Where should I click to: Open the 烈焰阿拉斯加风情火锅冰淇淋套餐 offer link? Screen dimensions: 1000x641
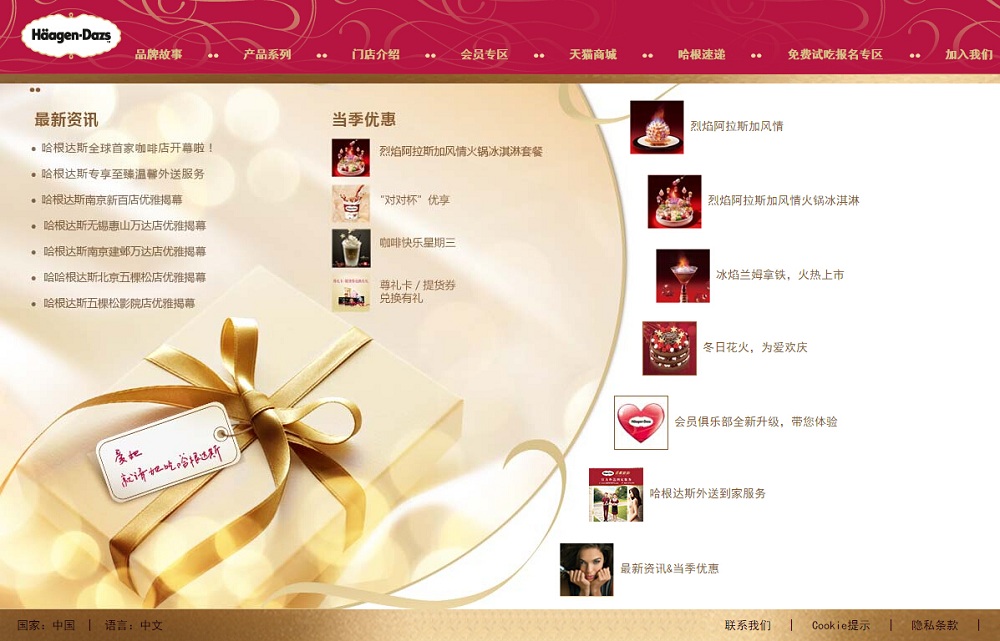[461, 151]
